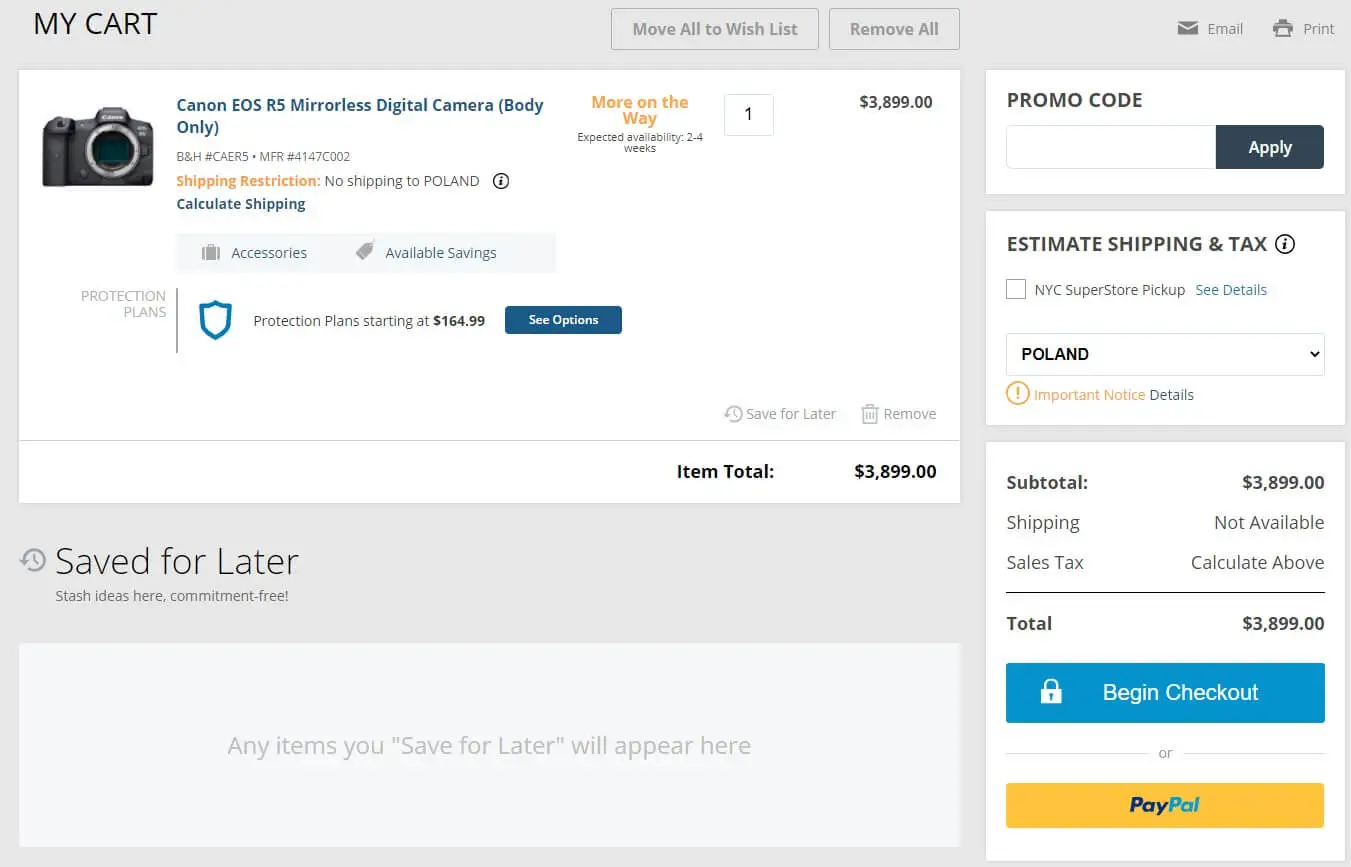Click the Shipping Restriction label

(248, 181)
